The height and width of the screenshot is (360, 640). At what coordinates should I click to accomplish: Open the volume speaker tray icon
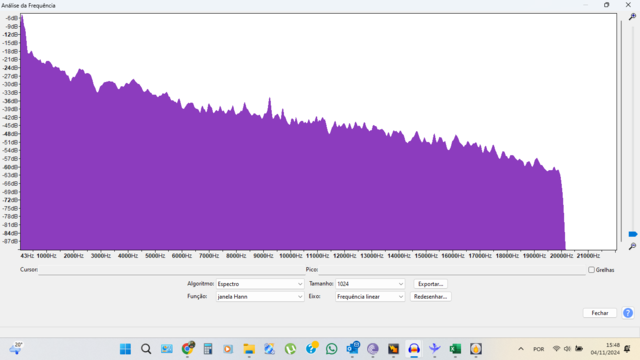coord(567,349)
